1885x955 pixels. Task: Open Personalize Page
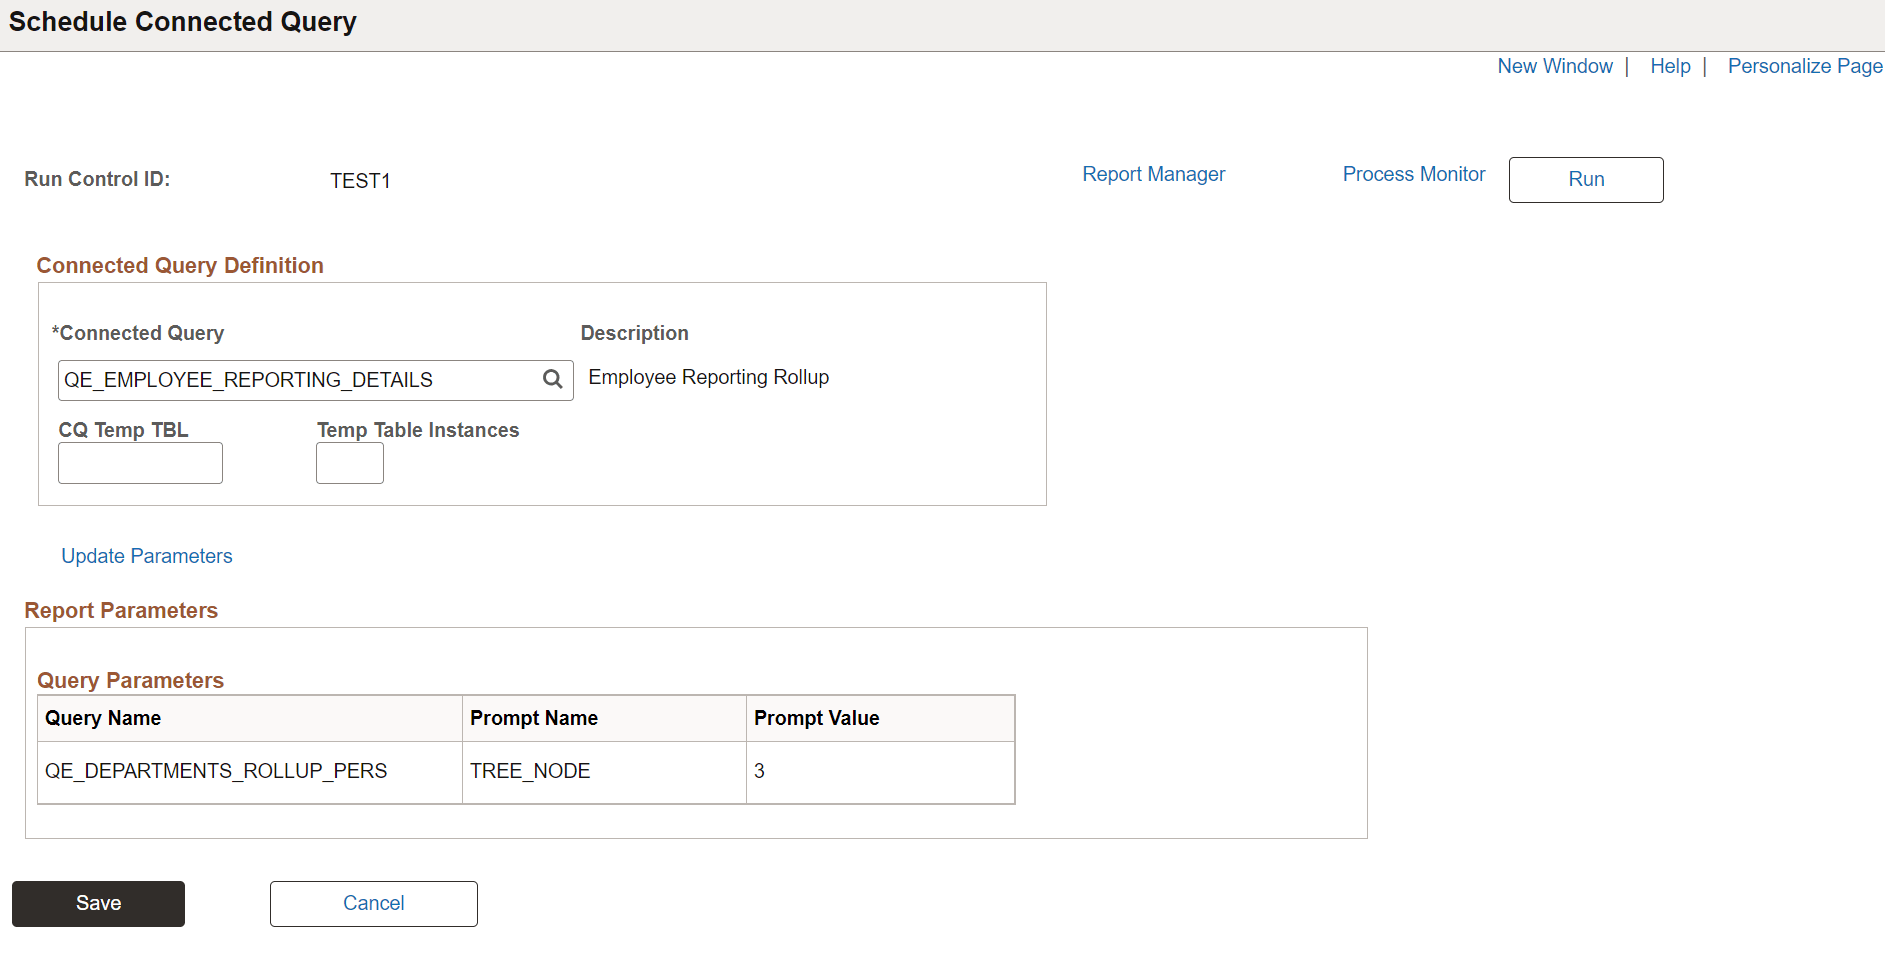1804,65
